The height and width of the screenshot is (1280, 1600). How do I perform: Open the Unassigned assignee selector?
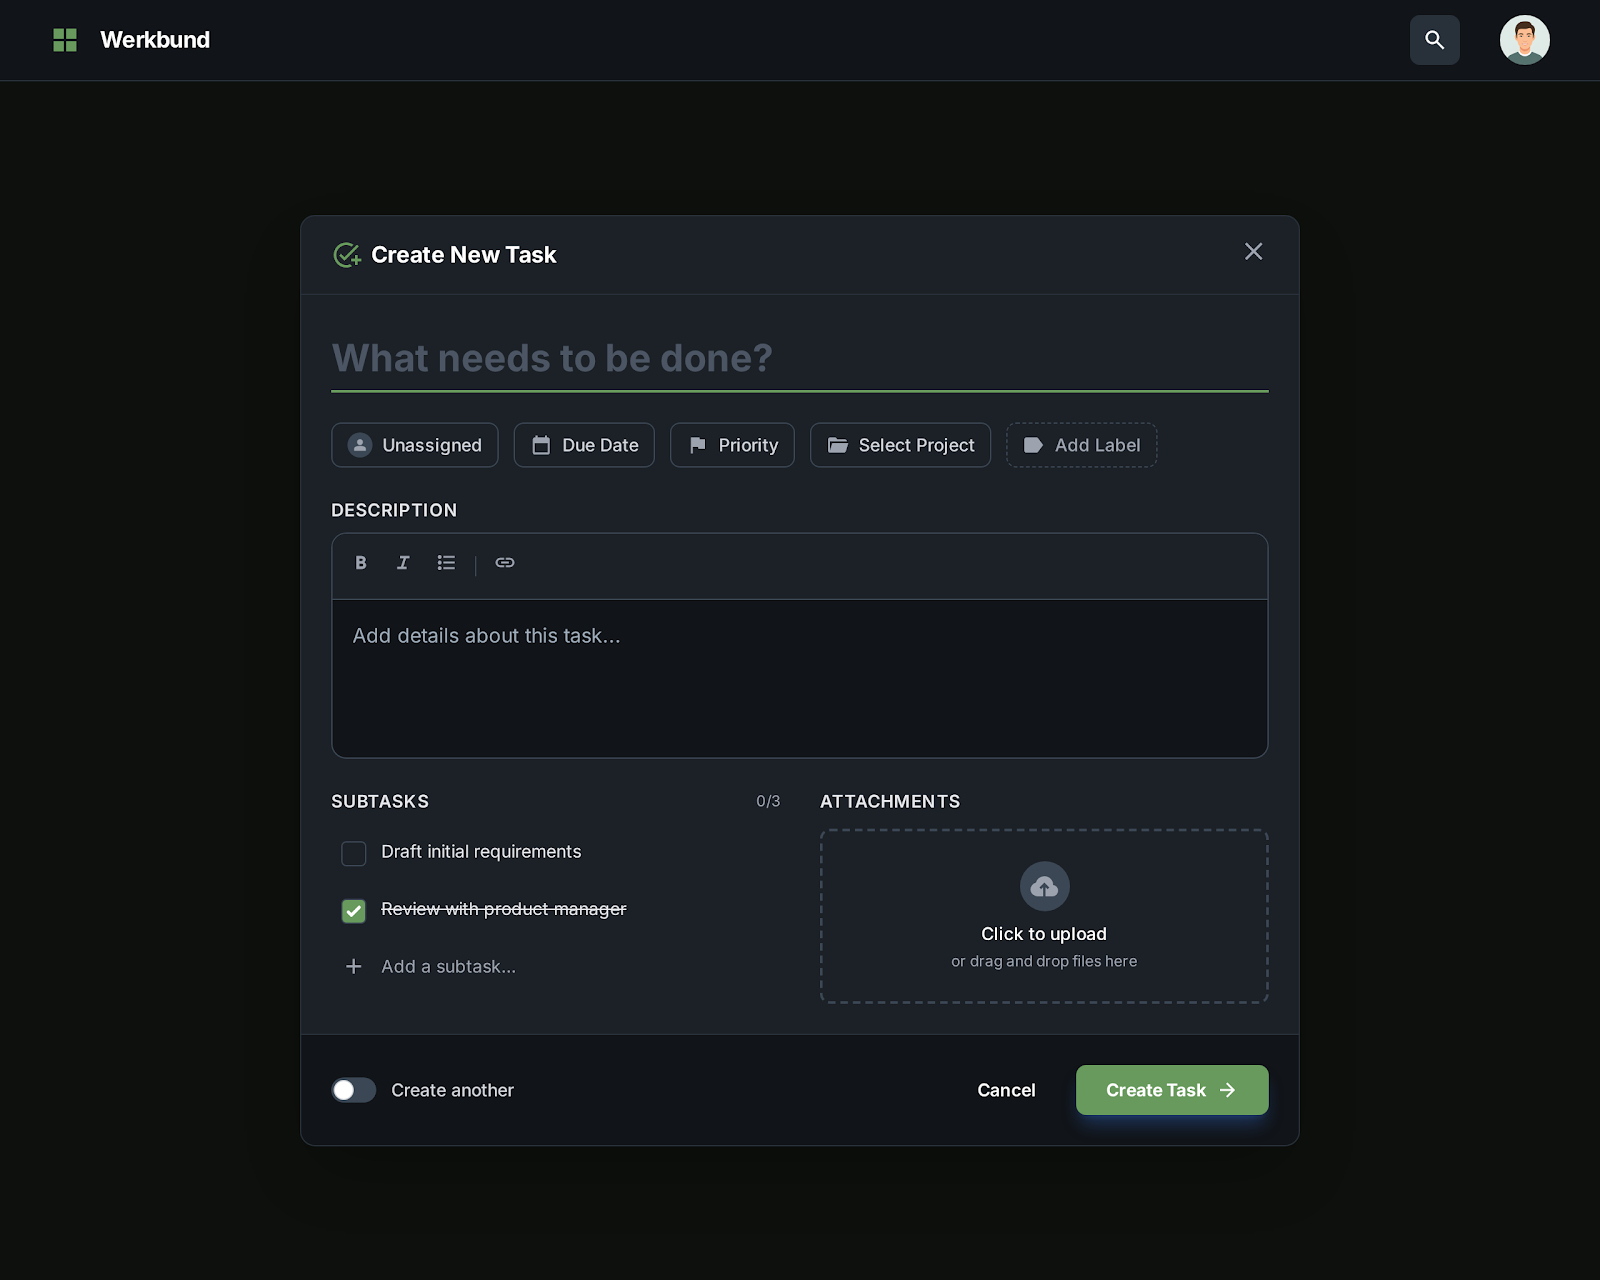click(x=414, y=445)
